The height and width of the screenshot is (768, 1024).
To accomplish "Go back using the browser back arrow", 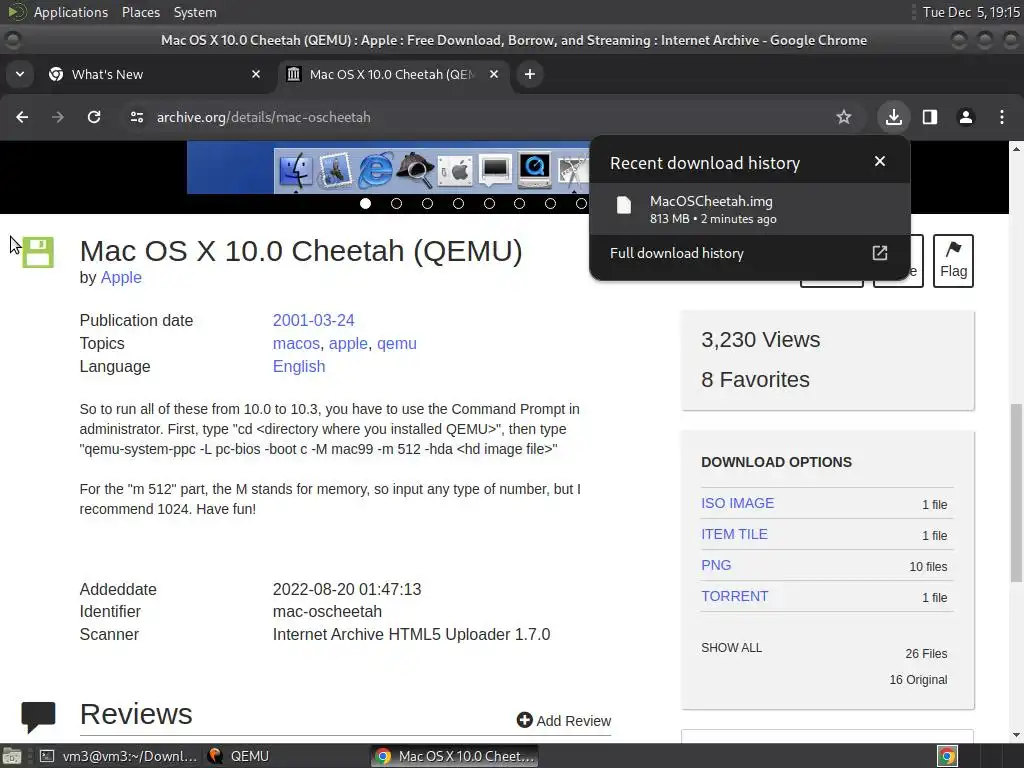I will (22, 117).
